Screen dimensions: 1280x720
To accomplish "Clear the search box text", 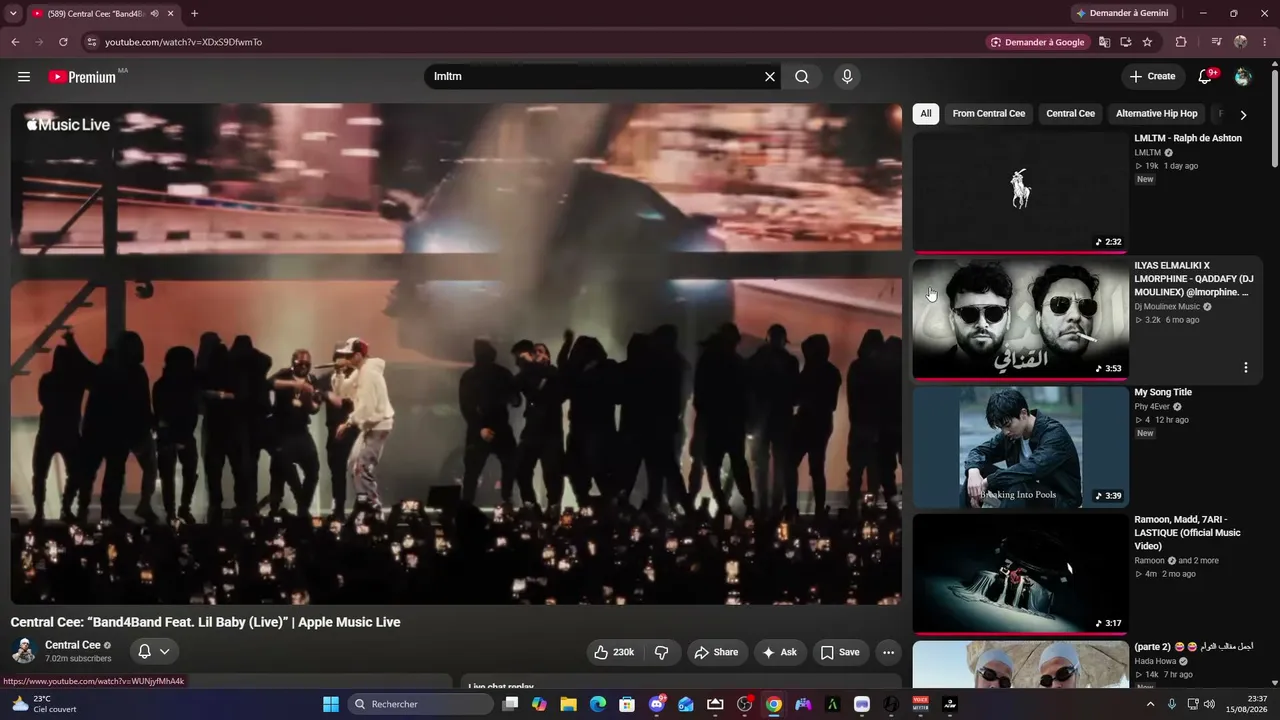I will [770, 77].
